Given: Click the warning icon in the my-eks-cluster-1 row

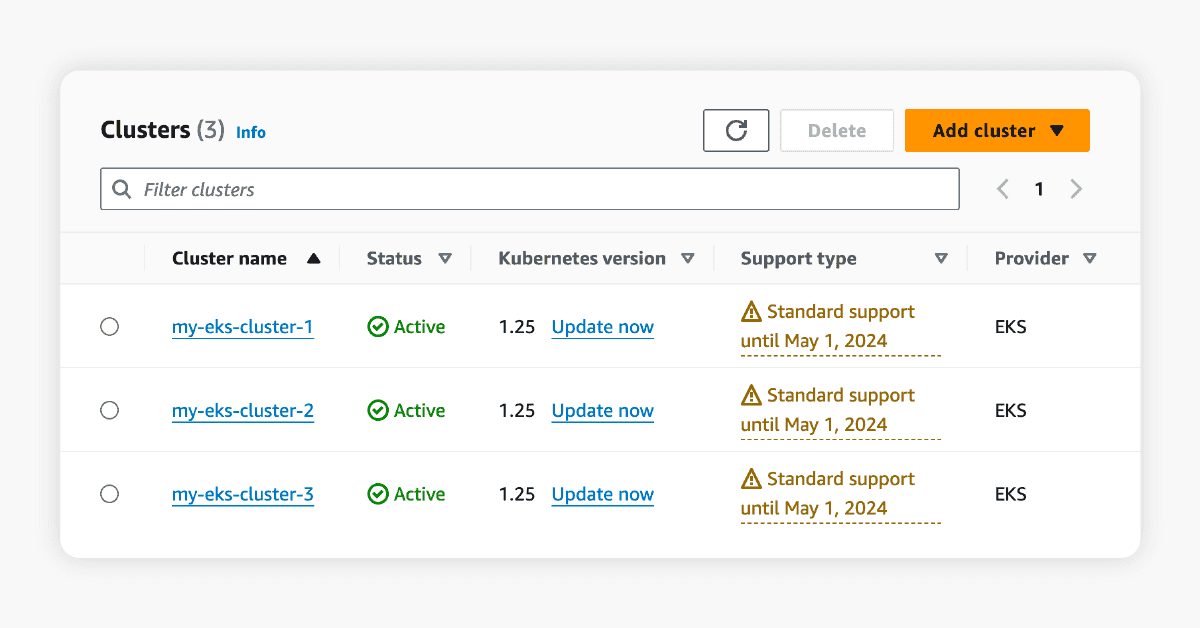Looking at the screenshot, I should tap(751, 312).
